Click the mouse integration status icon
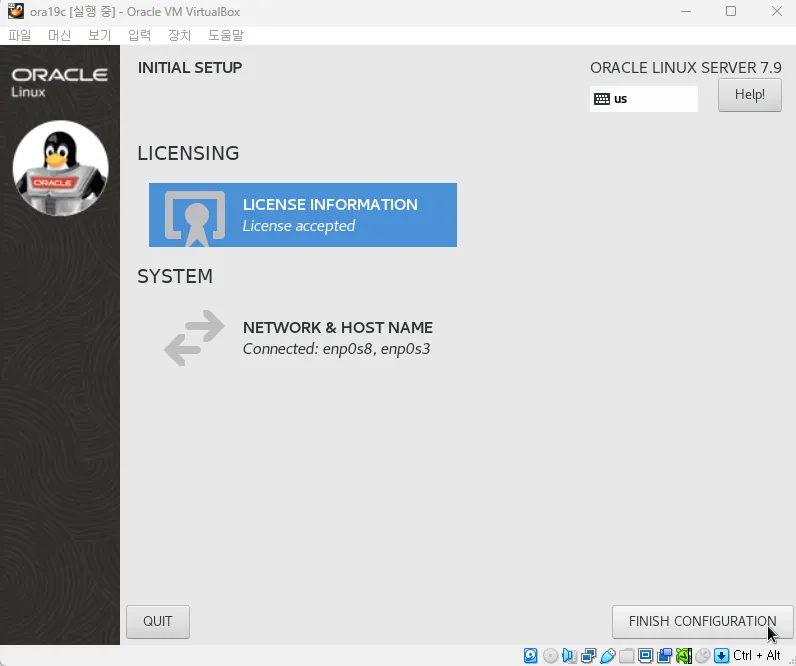796x666 pixels. click(x=703, y=655)
